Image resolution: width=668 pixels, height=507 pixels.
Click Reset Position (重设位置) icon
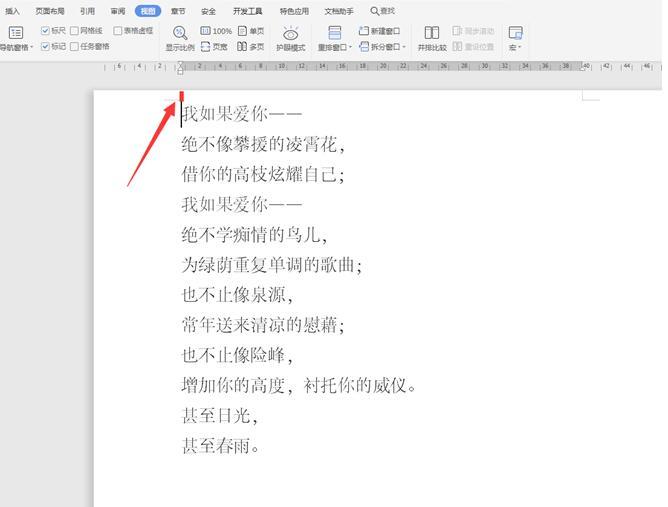tap(457, 46)
